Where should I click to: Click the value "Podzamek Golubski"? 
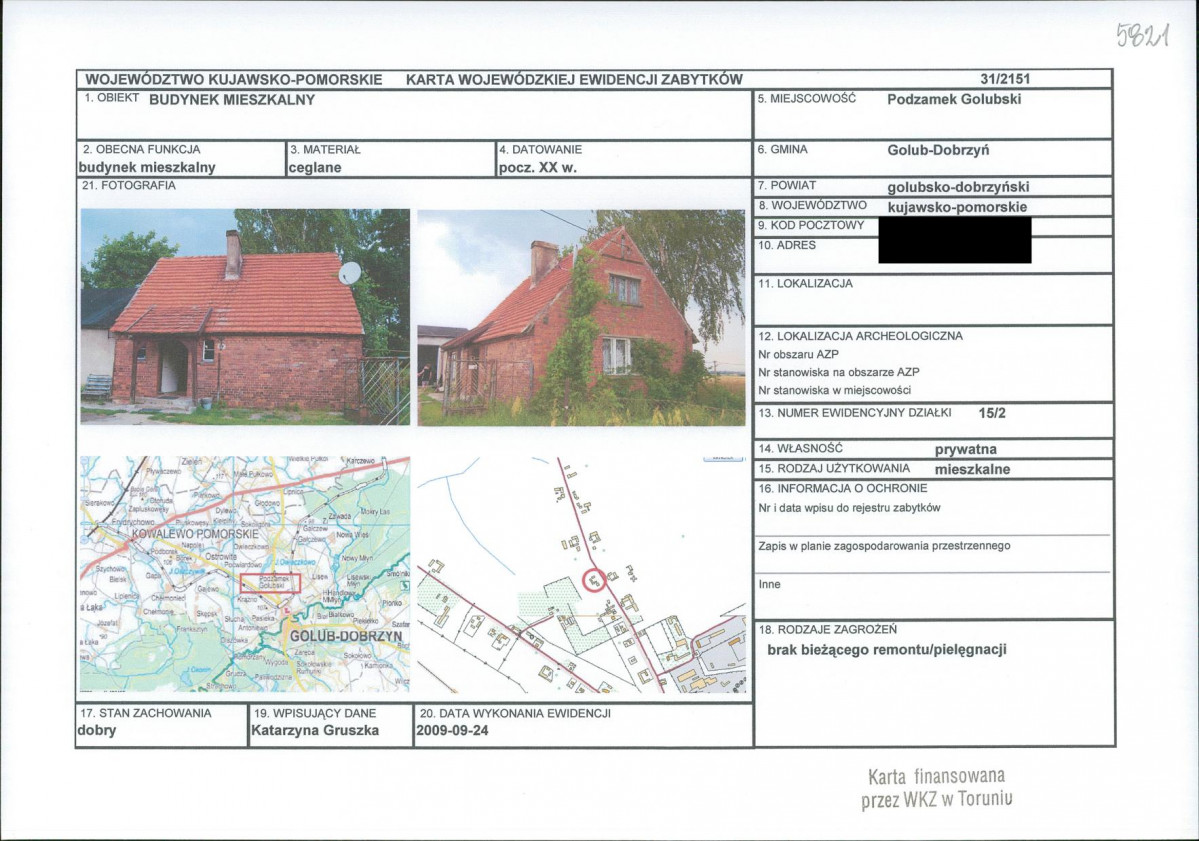coord(954,99)
